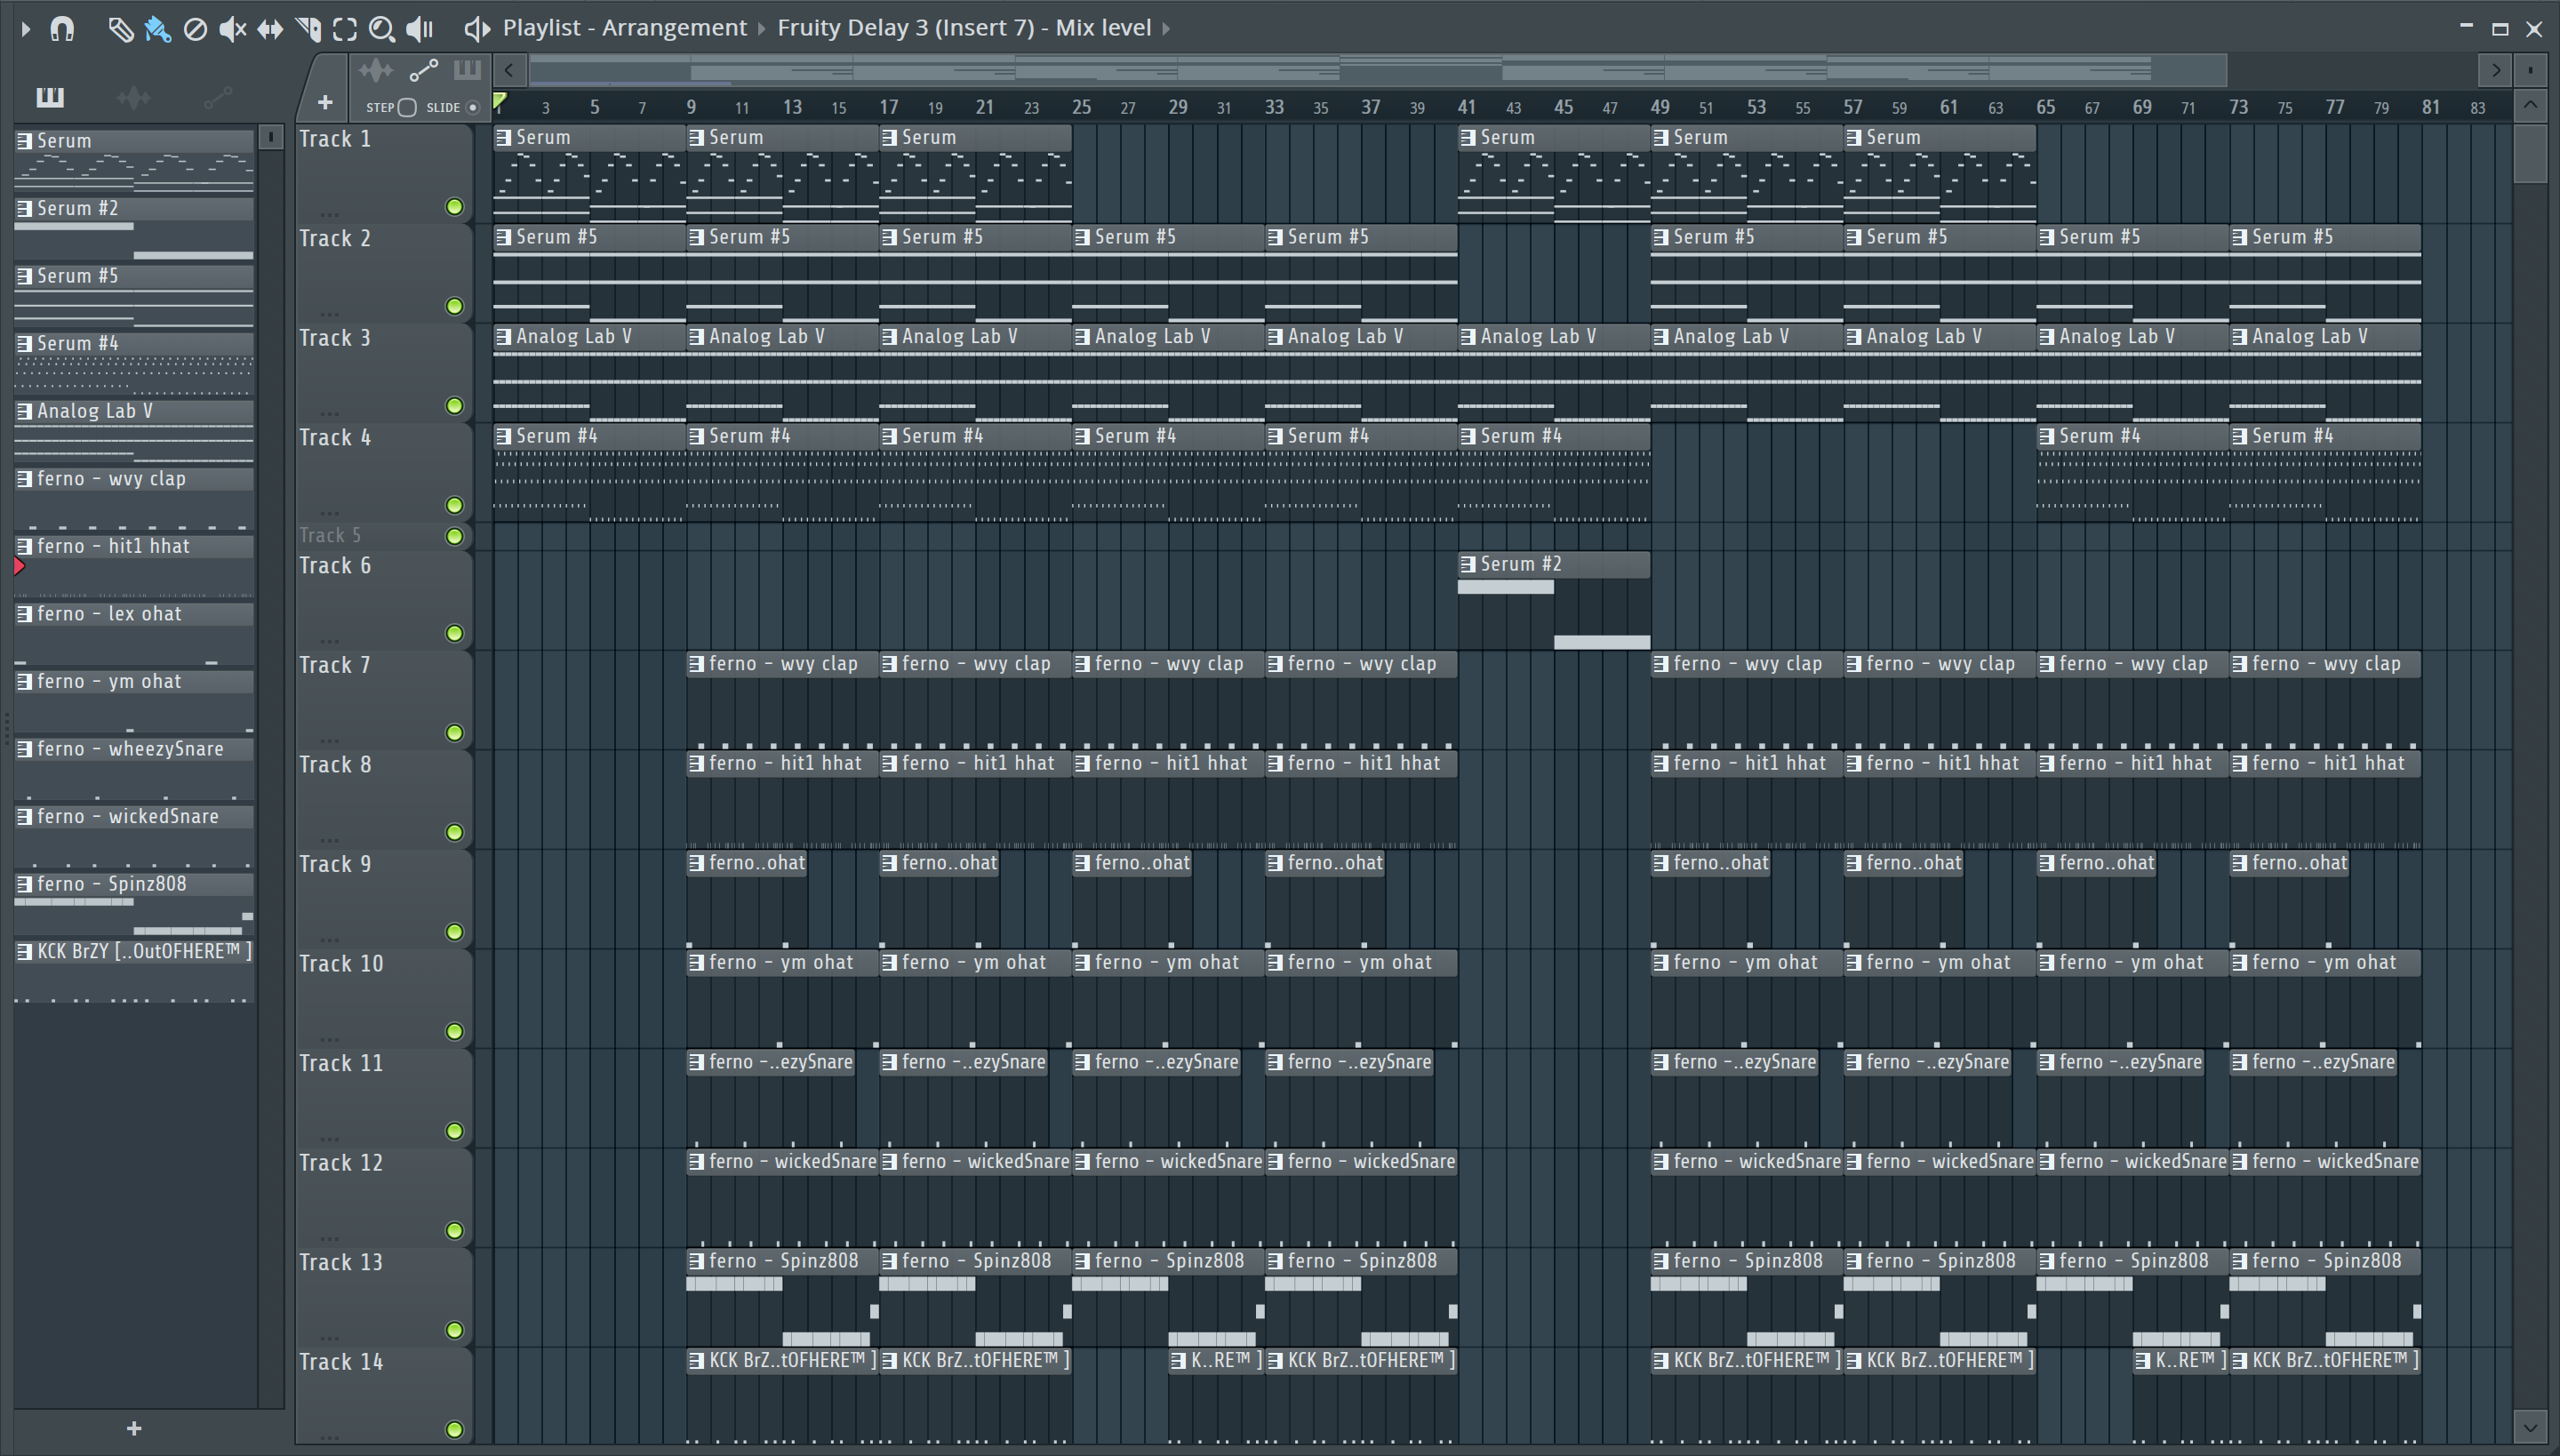Jump to bar 65 on the timeline ruler

(2045, 107)
